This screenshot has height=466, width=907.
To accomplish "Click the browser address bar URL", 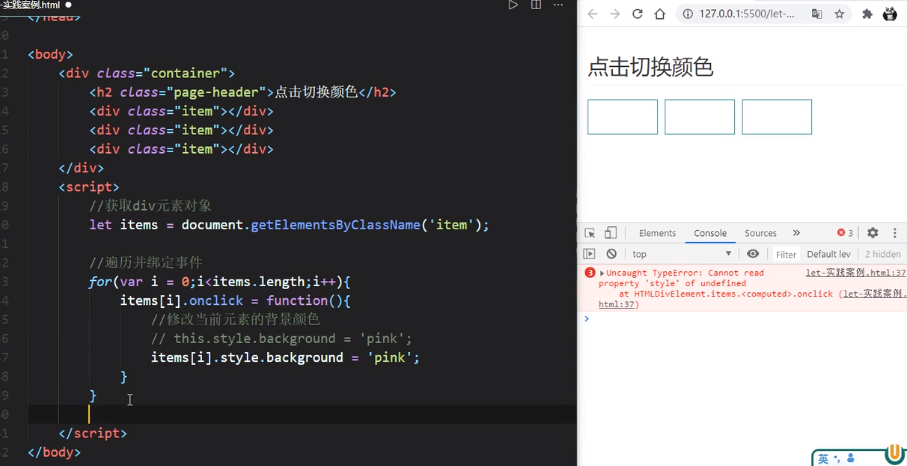I will click(747, 14).
